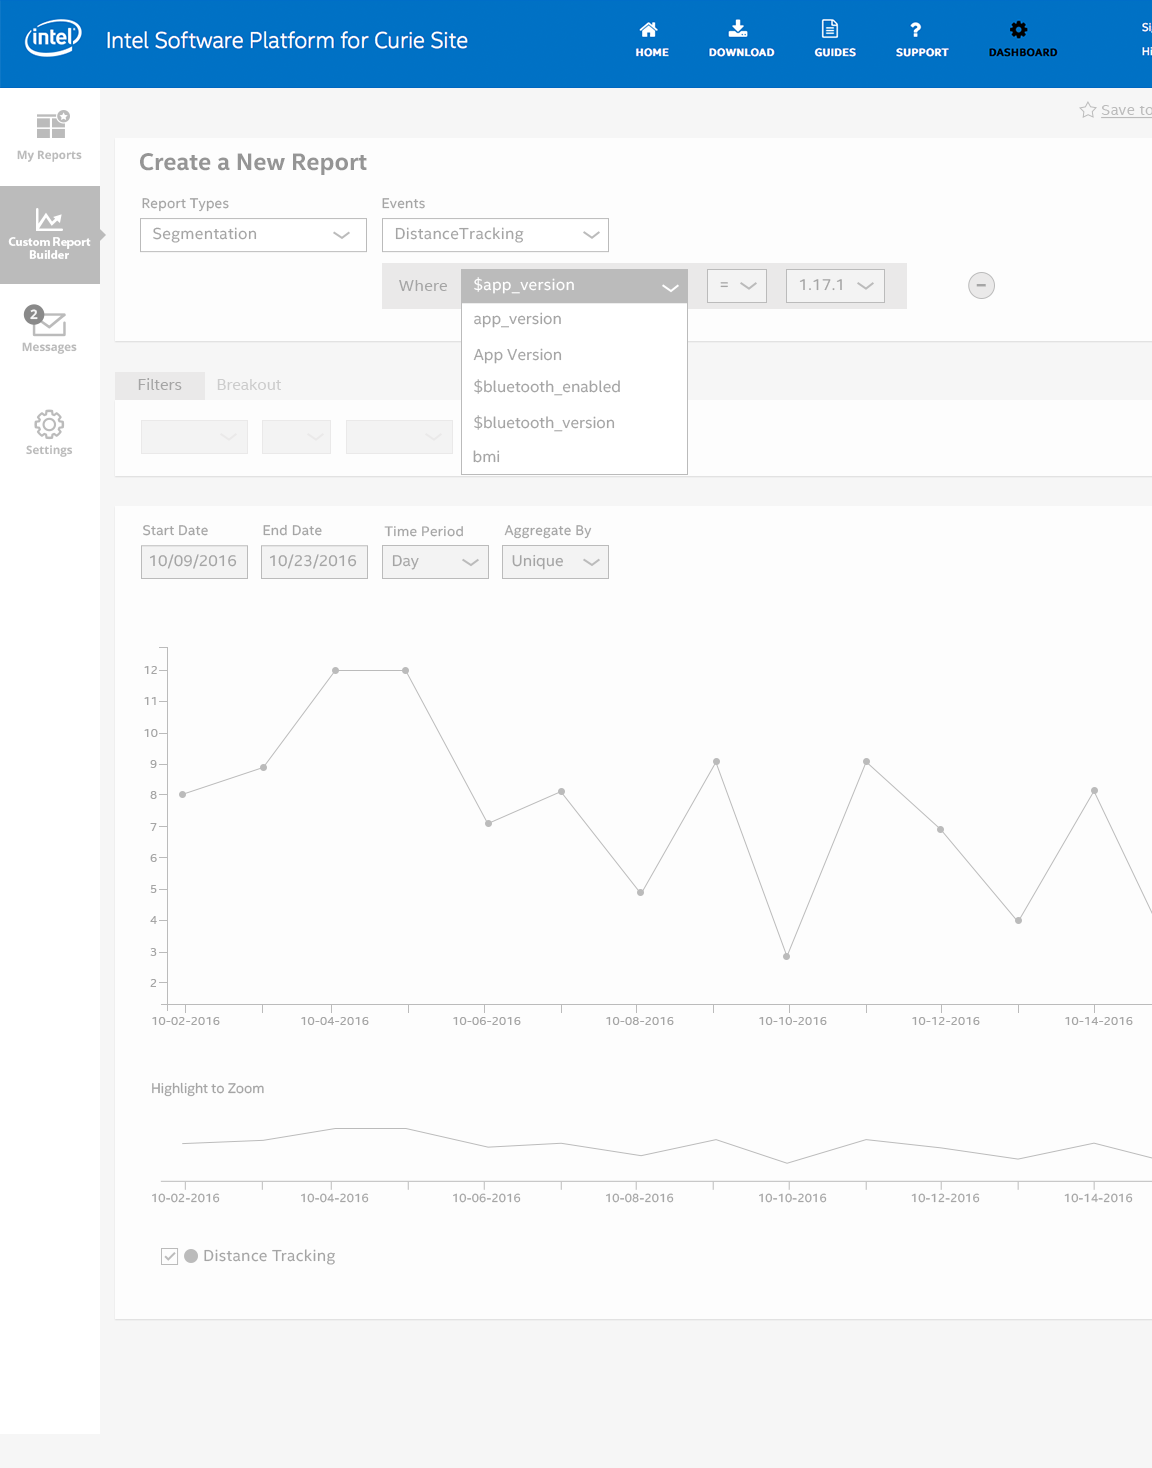Click the Intel Software Platform for Curie Site title
1152x1468 pixels.
[x=287, y=40]
